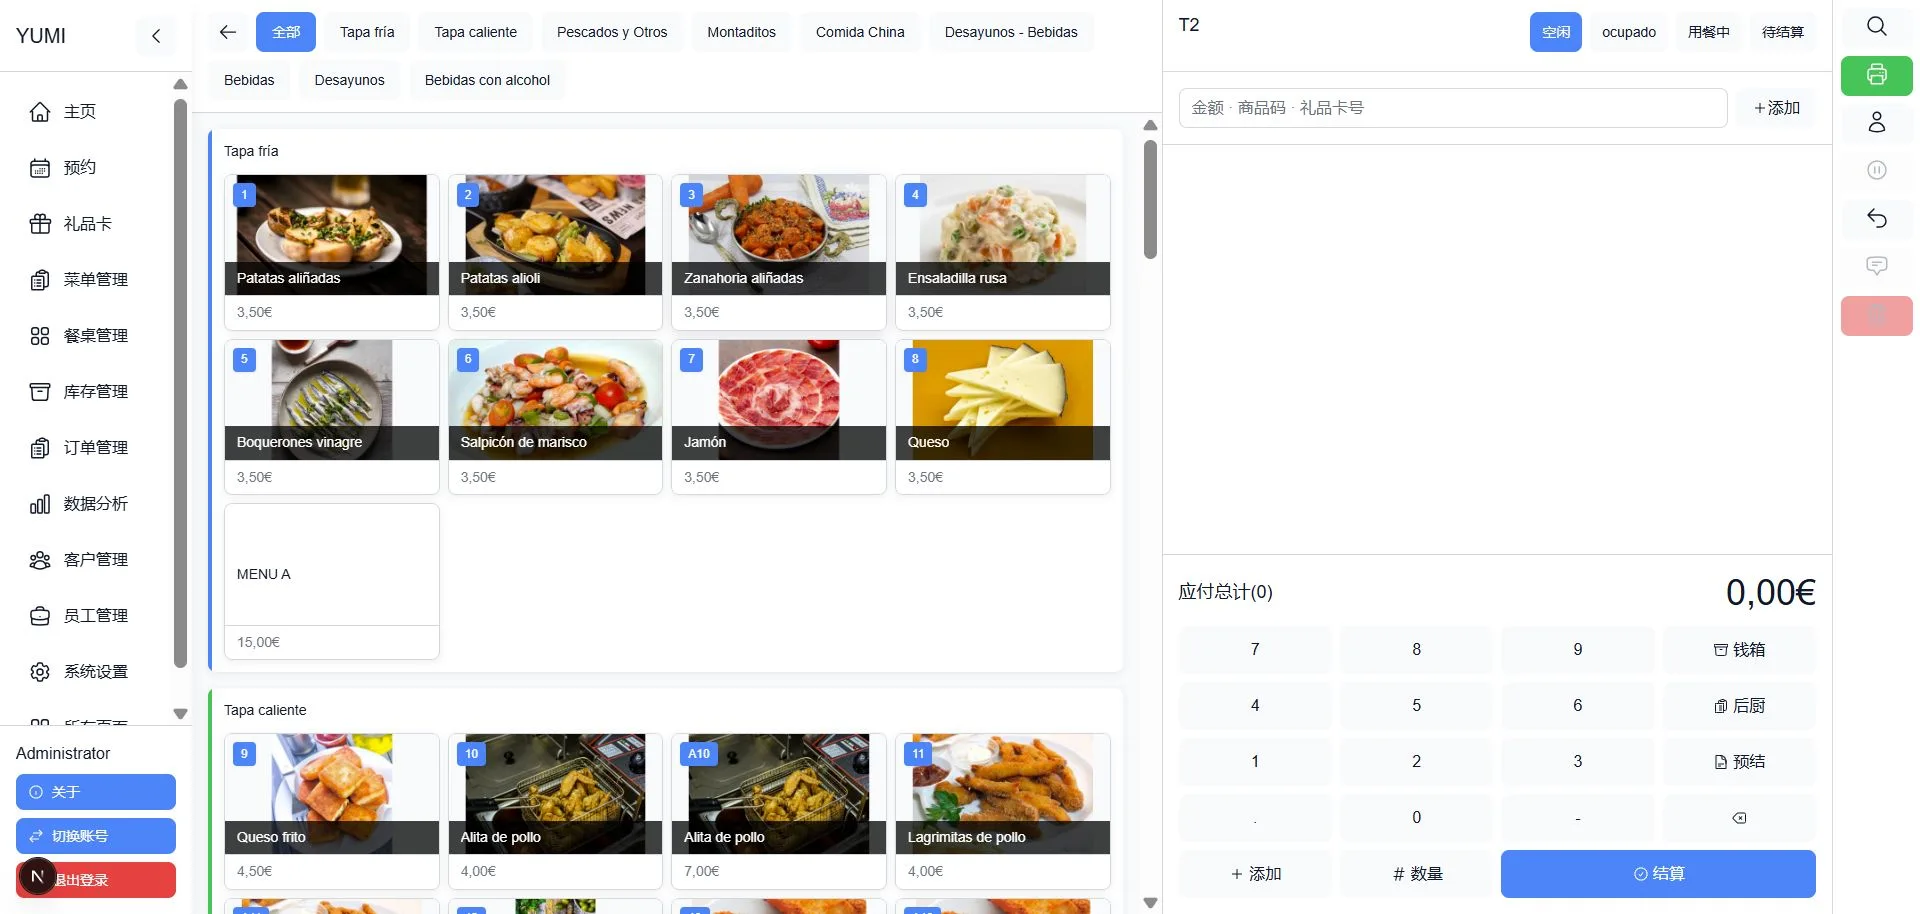
Task: Click the 关于 about button
Action: [96, 792]
